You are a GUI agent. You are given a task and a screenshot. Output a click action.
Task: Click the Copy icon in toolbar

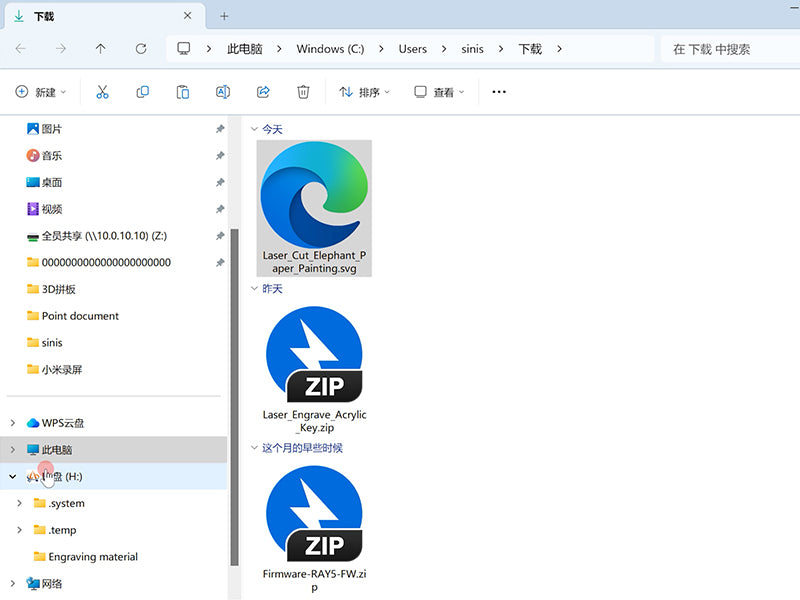[x=142, y=92]
